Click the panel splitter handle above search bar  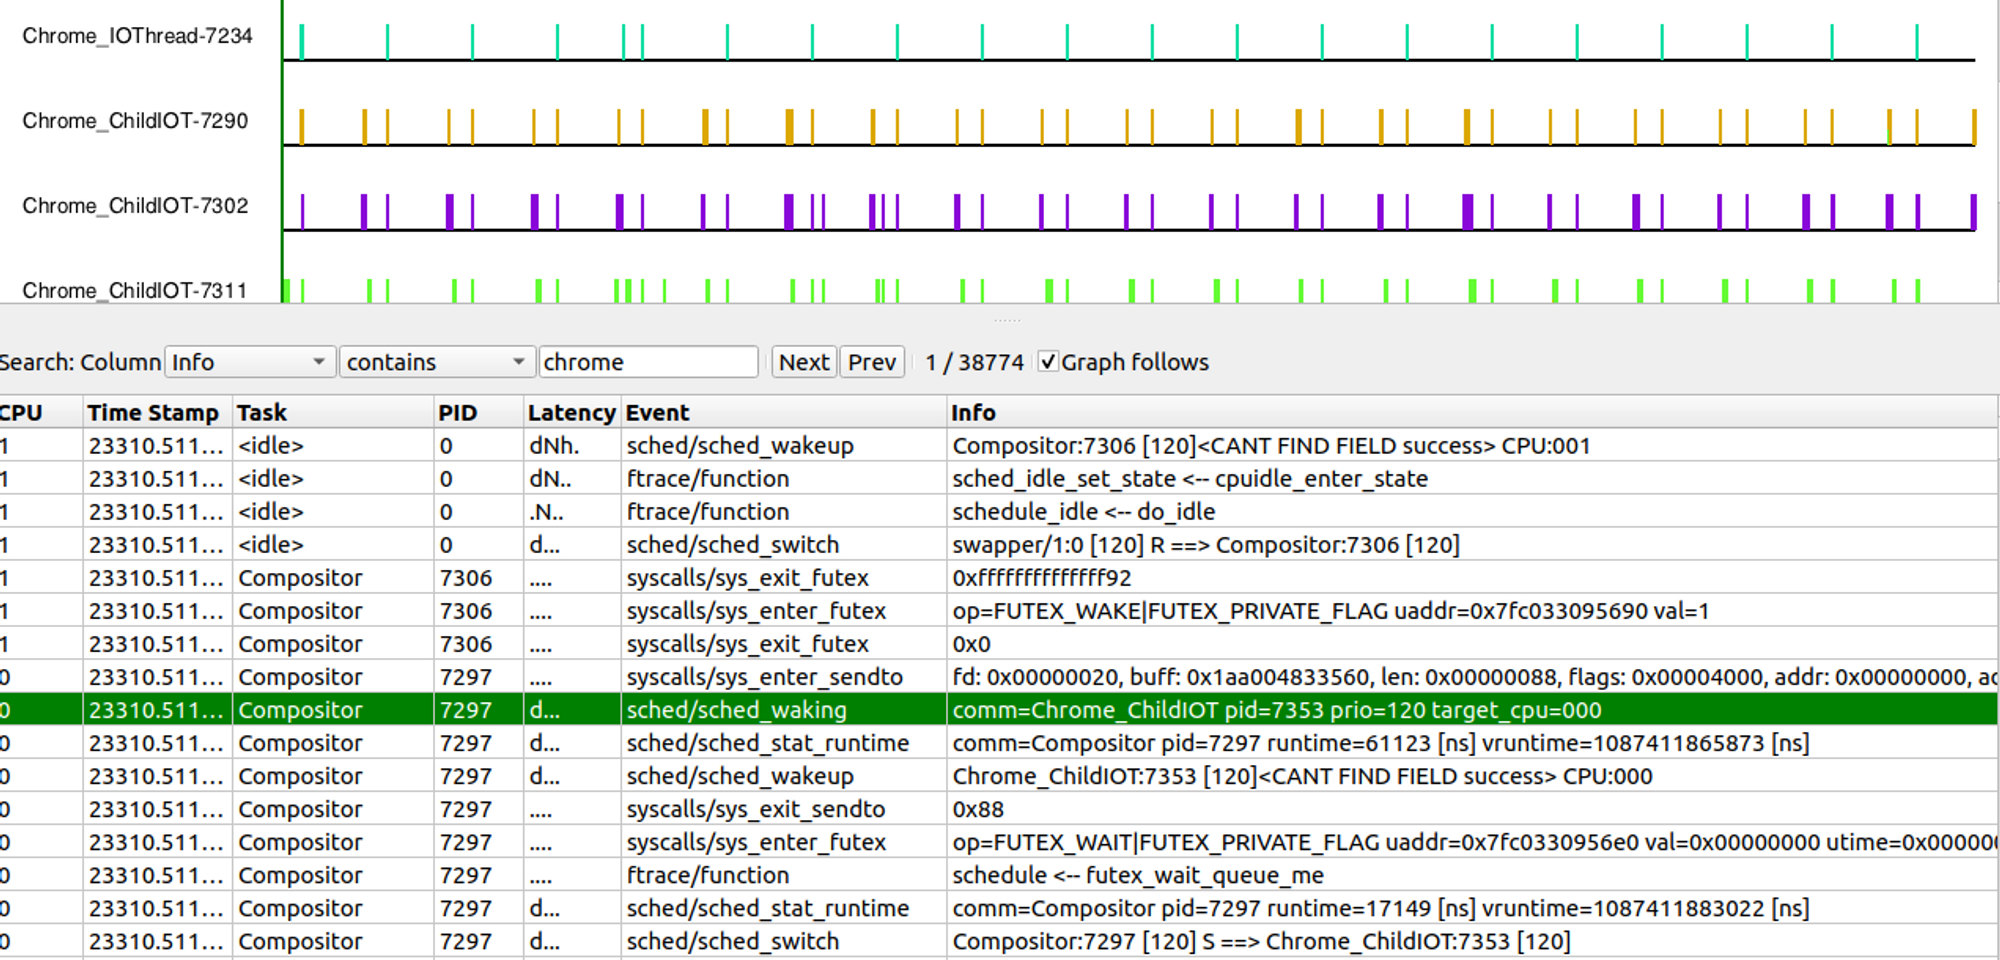pyautogui.click(x=1007, y=320)
